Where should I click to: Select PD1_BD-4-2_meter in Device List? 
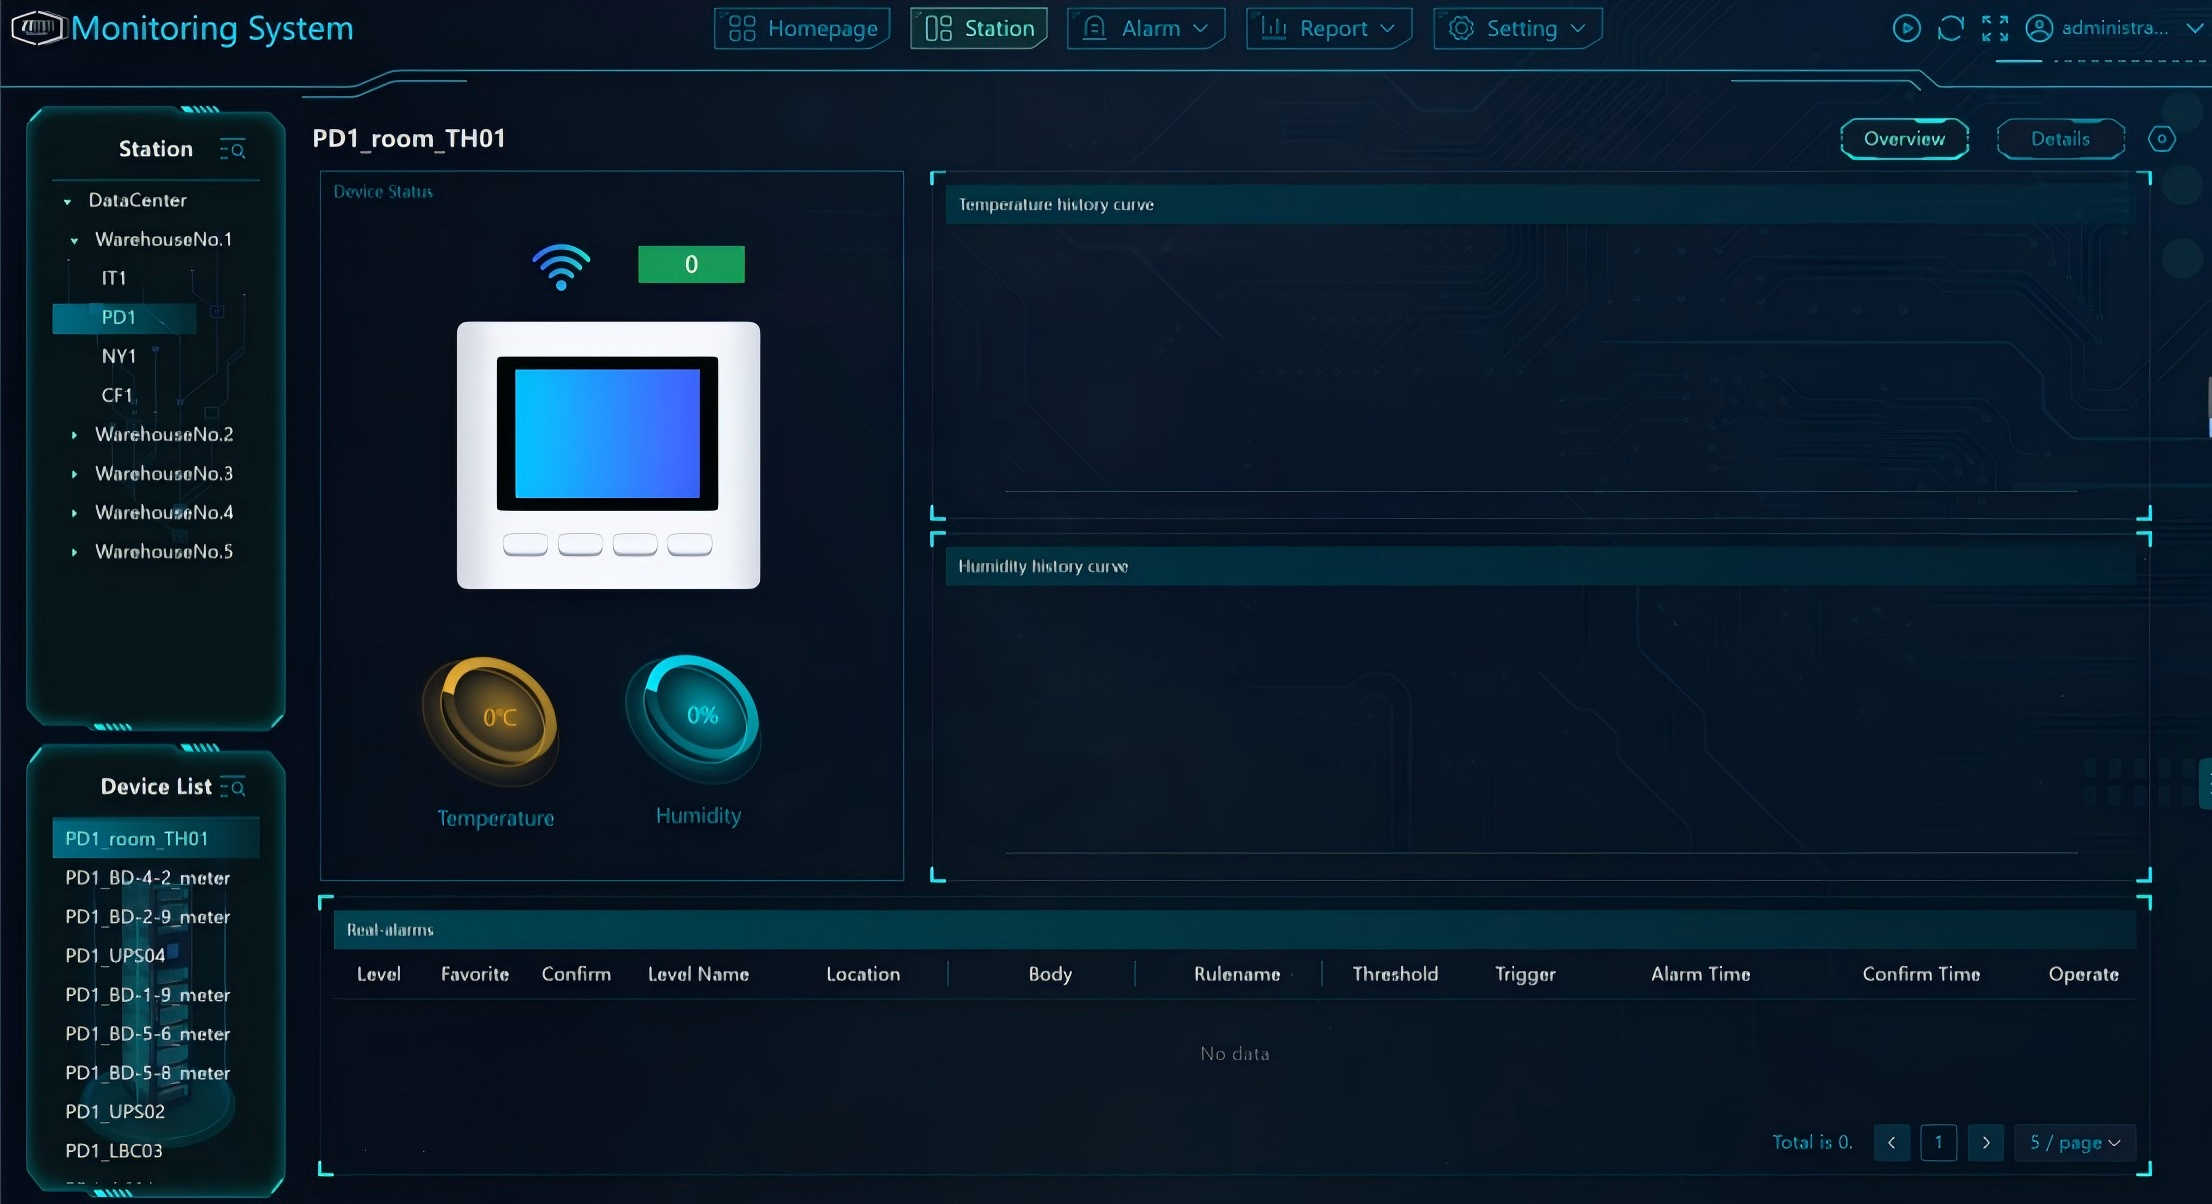147,877
